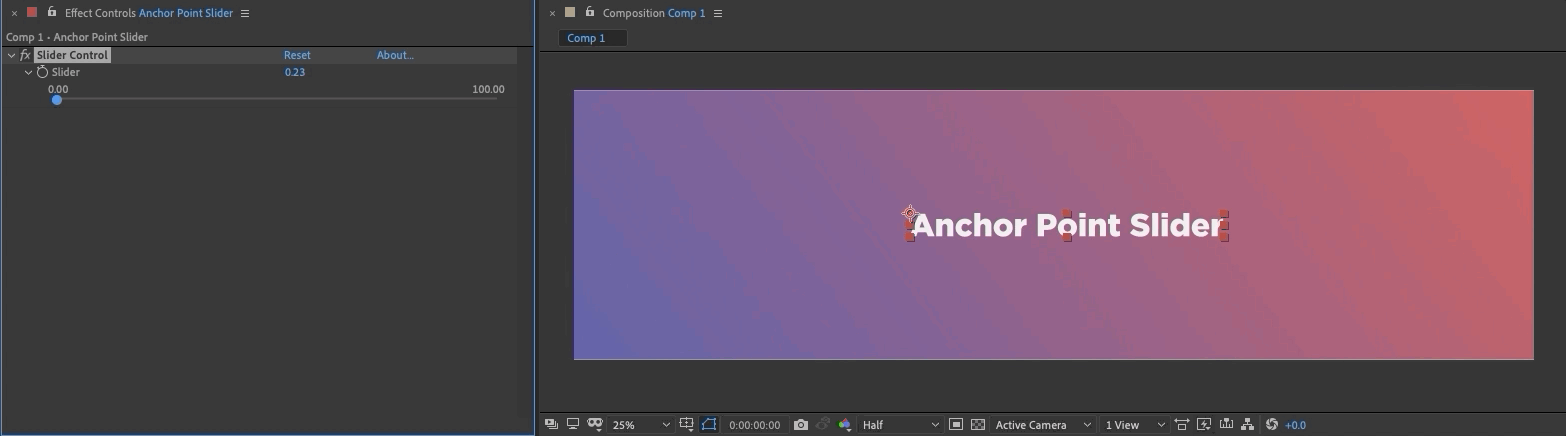This screenshot has height=436, width=1566.
Task: Click the Anchor Point Slider text layer
Action: (1067, 225)
